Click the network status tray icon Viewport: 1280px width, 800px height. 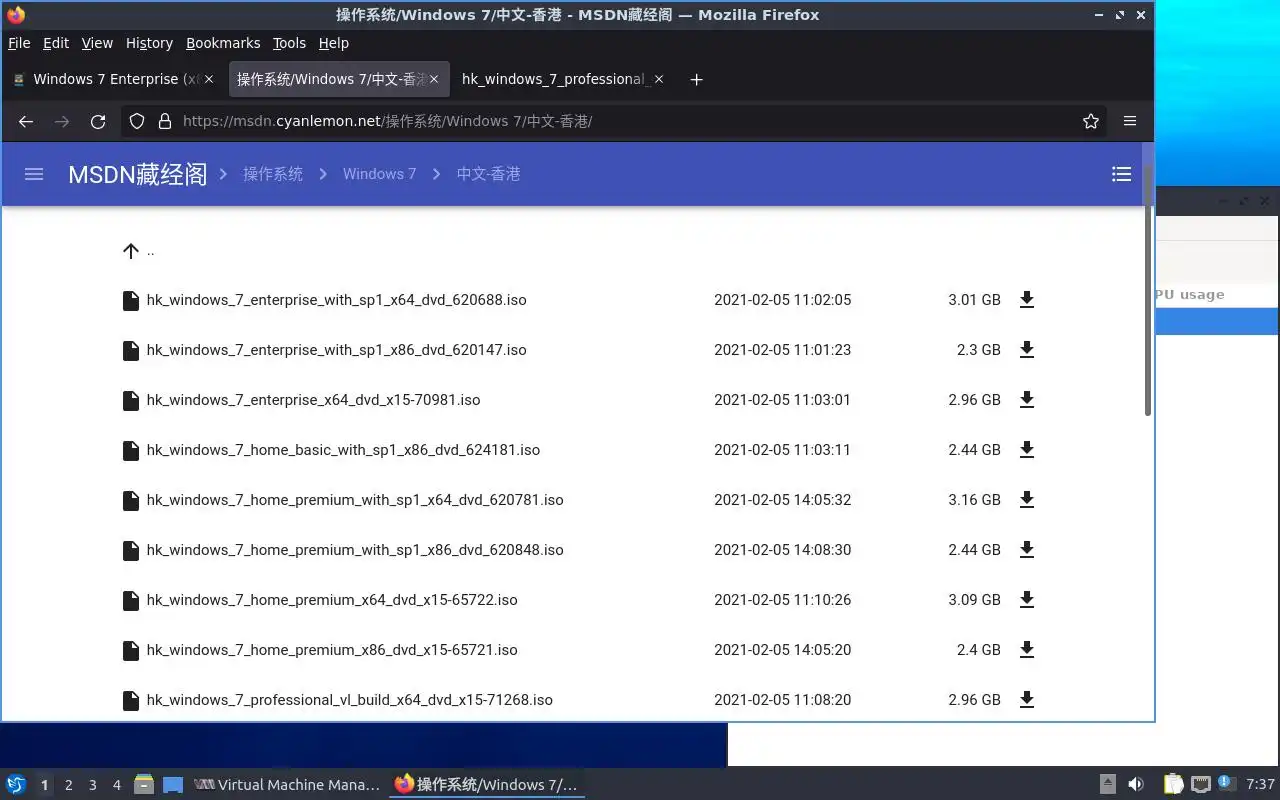[x=1201, y=785]
